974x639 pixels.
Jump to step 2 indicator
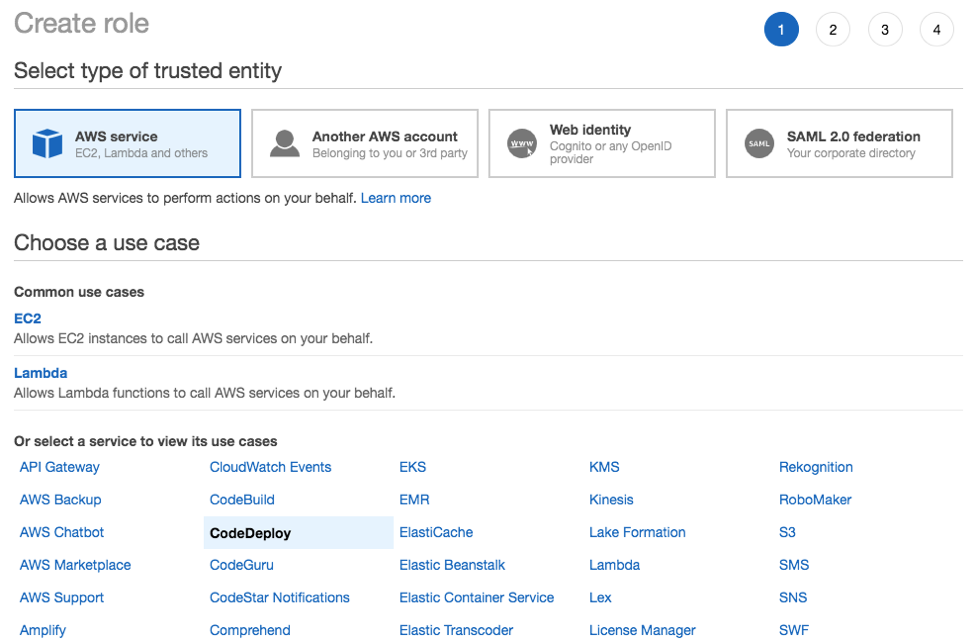point(833,29)
